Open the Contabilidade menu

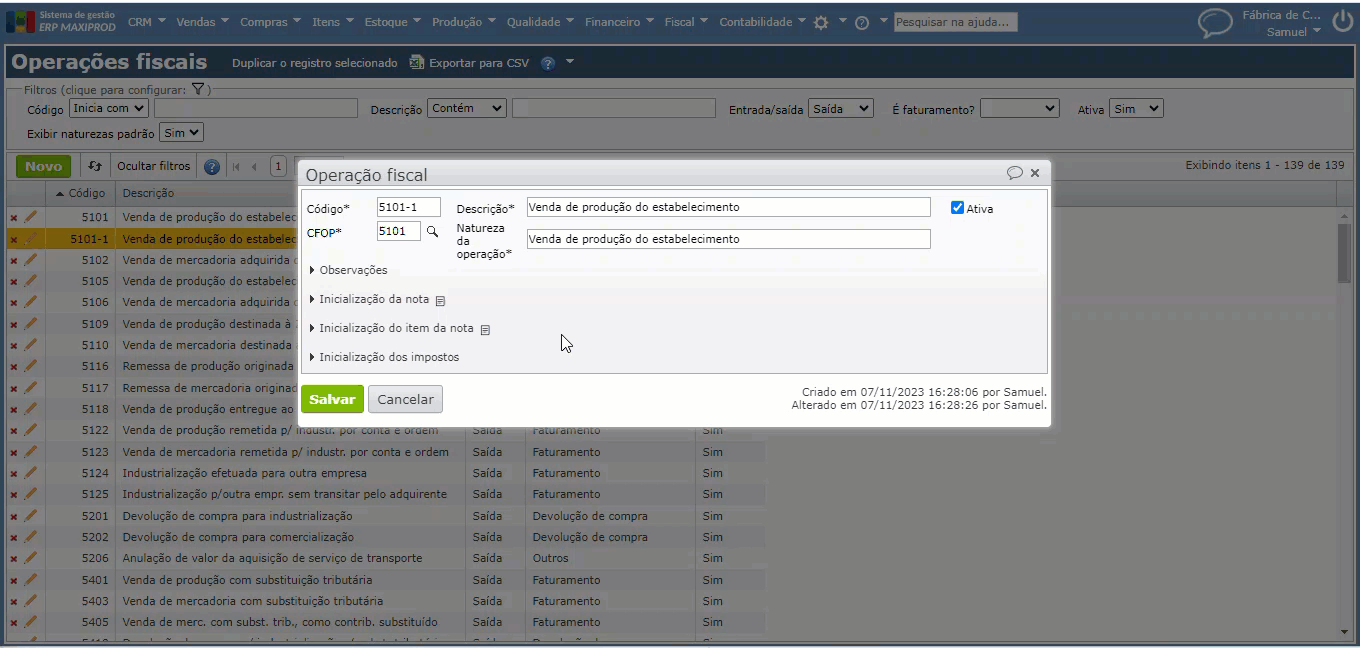click(762, 22)
